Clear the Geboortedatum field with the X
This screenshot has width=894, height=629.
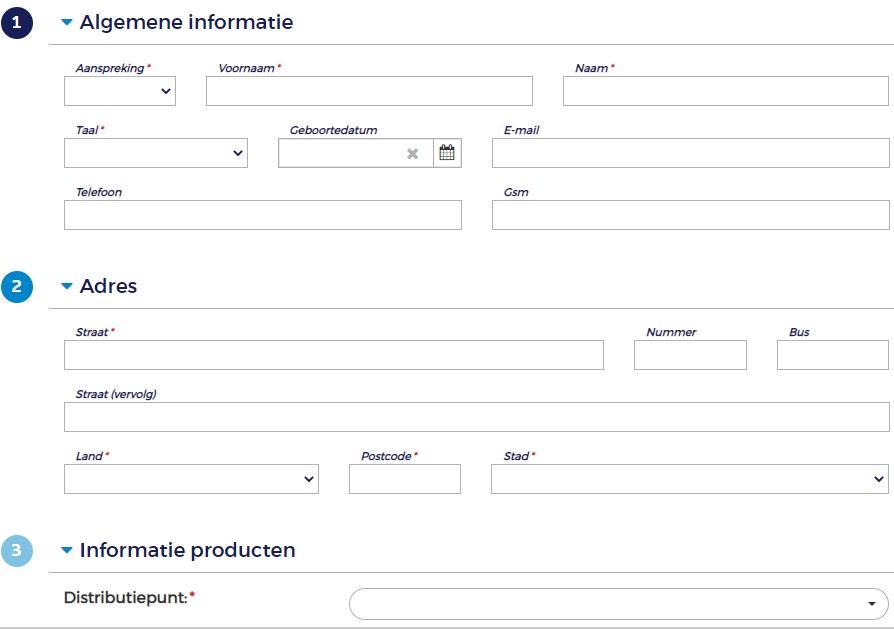412,153
